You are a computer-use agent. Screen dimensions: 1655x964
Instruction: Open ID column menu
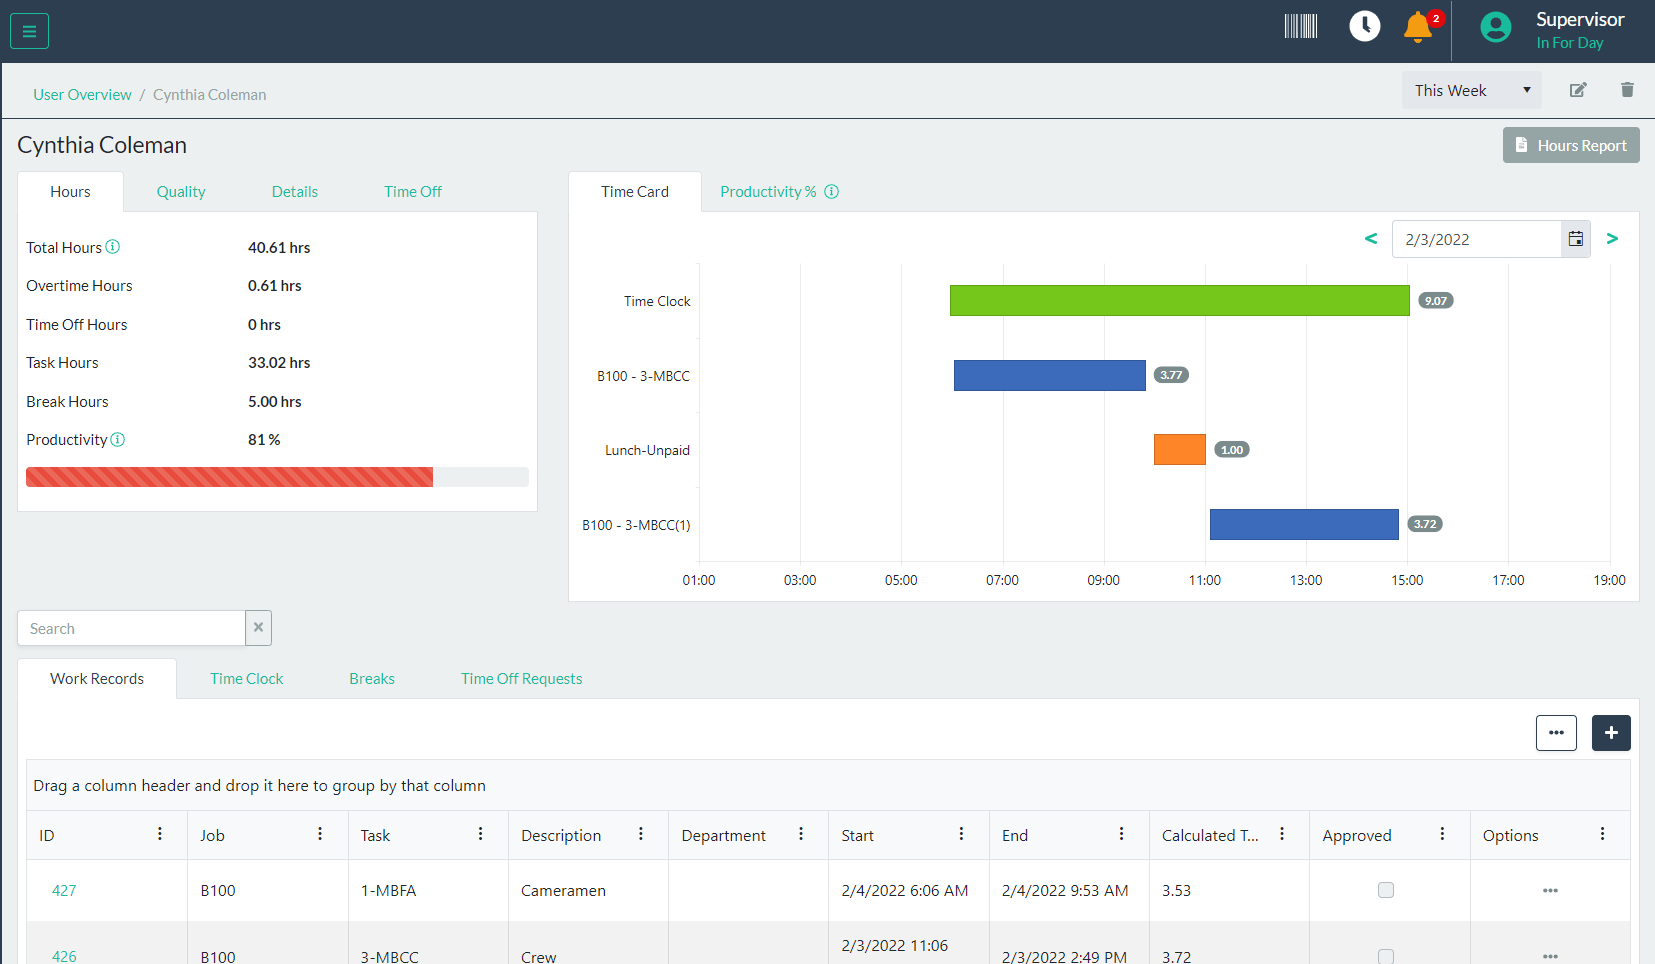160,834
